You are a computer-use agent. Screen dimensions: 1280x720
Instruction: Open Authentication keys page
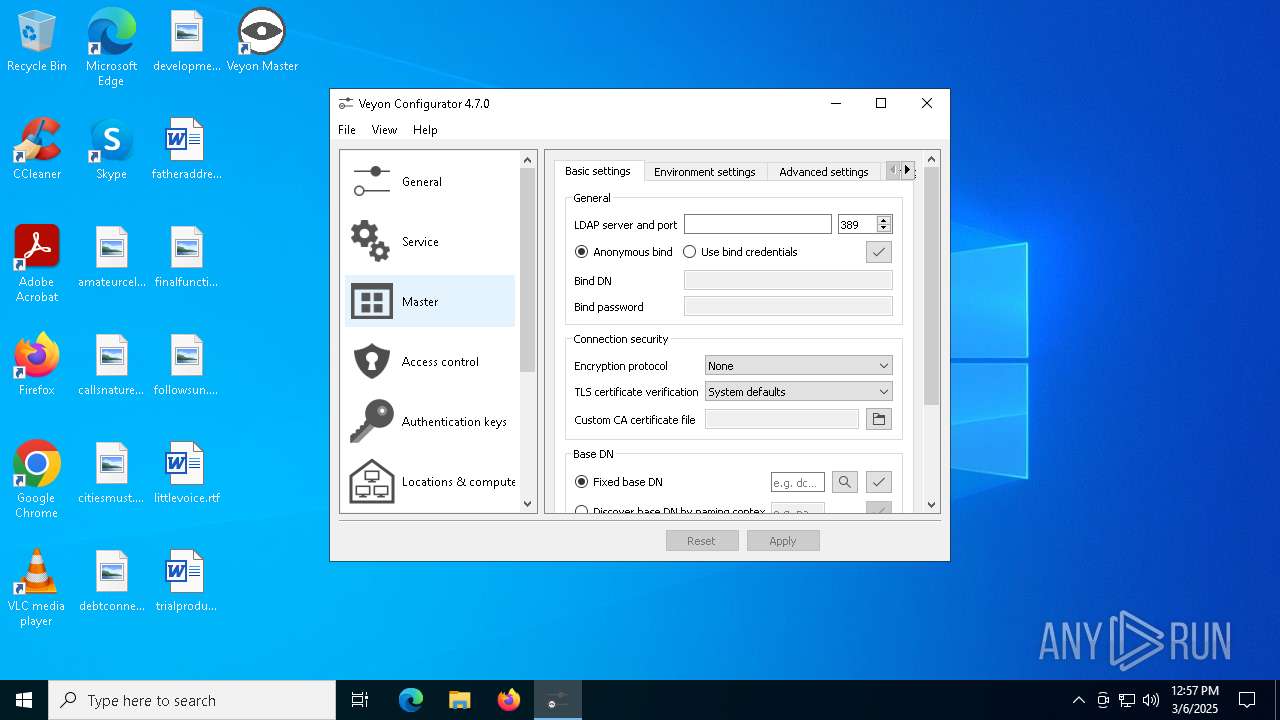430,422
